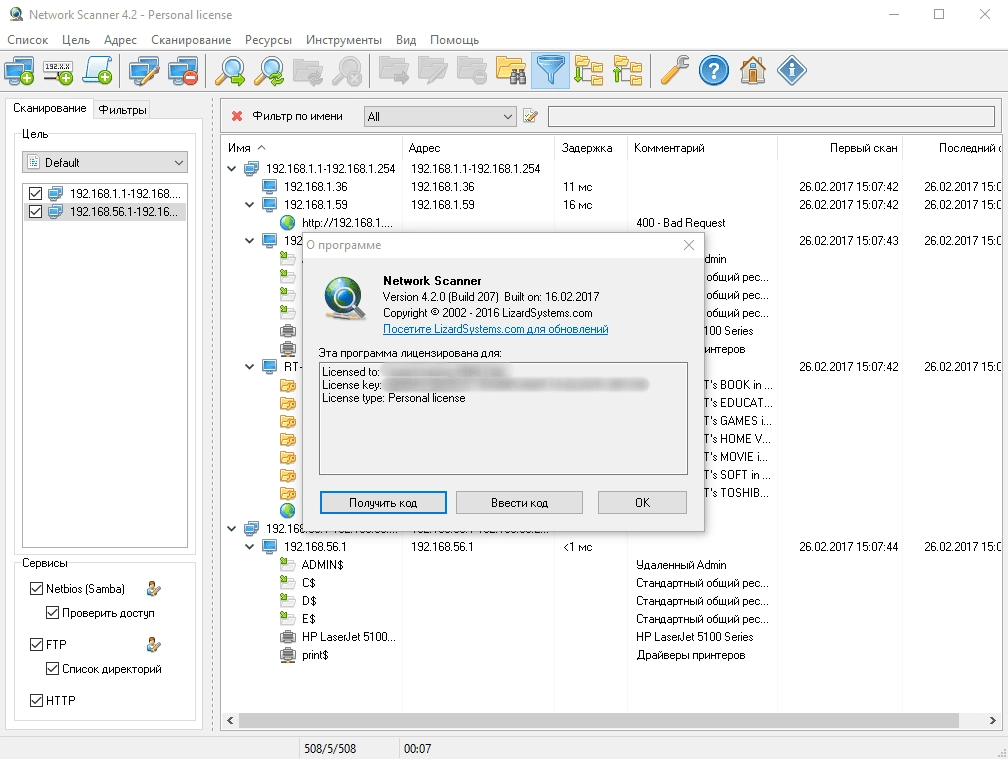The width and height of the screenshot is (1008, 759).
Task: Collapse the 192.168.56.1 host node
Action: click(250, 547)
